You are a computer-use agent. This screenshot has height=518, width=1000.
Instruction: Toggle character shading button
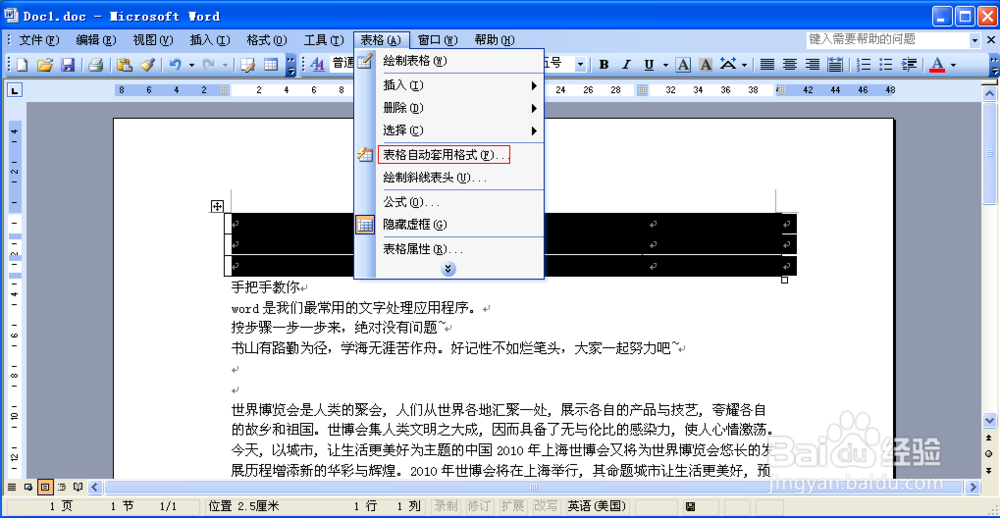pyautogui.click(x=705, y=64)
